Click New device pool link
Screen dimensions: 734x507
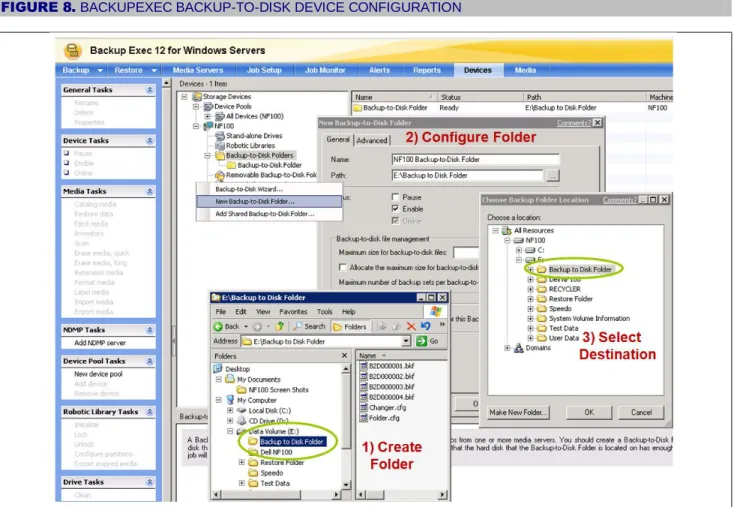[x=98, y=374]
